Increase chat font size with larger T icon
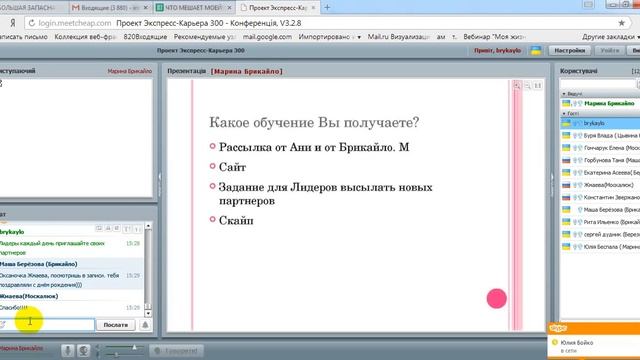 (127, 229)
